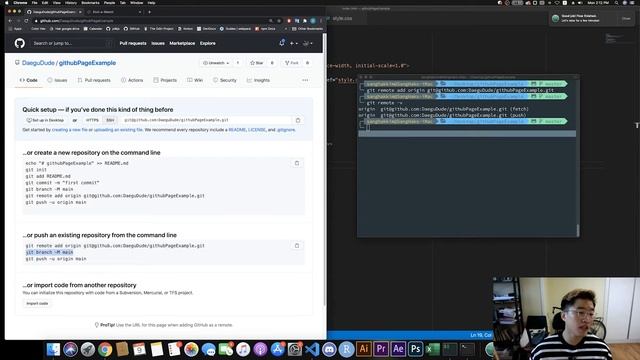
Task: Open Discord from the dock
Action: click(x=329, y=349)
